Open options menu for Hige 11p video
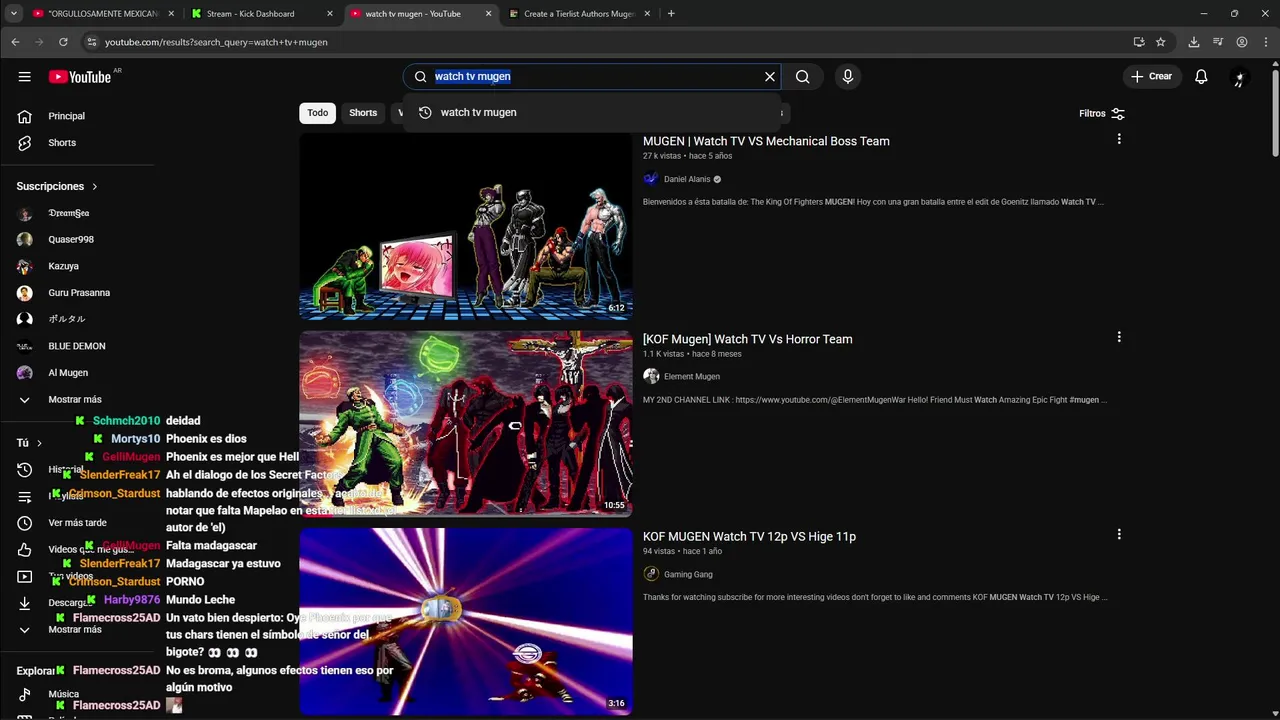 click(1119, 535)
